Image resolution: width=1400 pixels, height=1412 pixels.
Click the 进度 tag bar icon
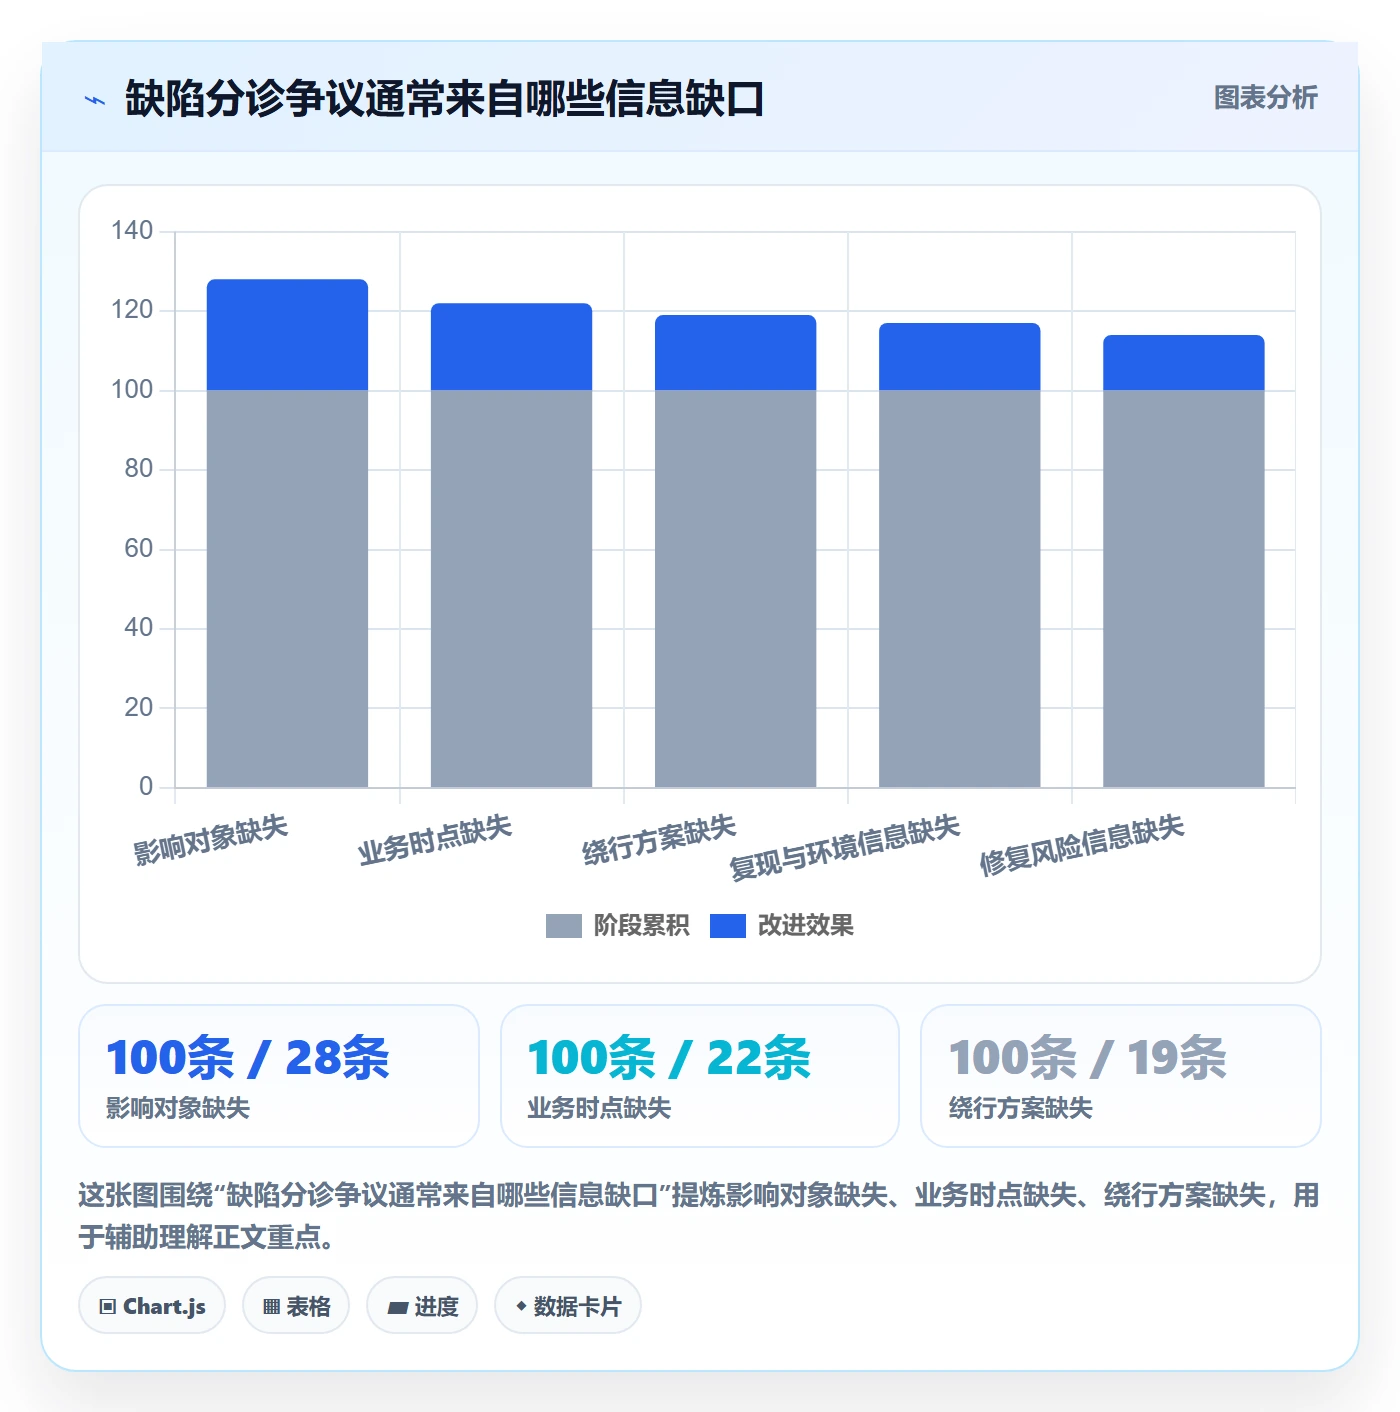[x=397, y=1308]
